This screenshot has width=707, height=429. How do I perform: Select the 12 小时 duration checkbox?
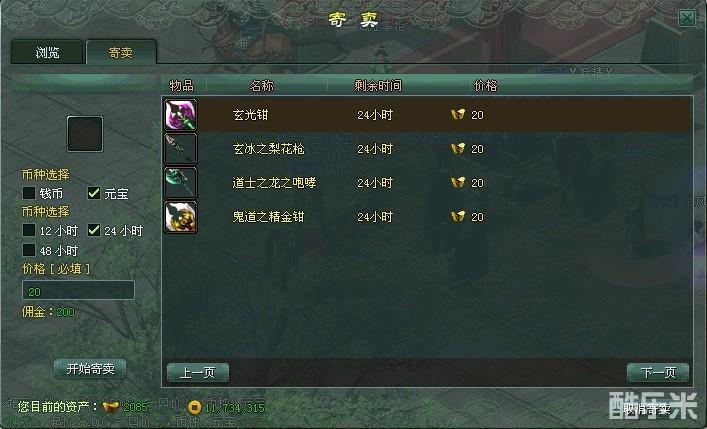pos(29,230)
